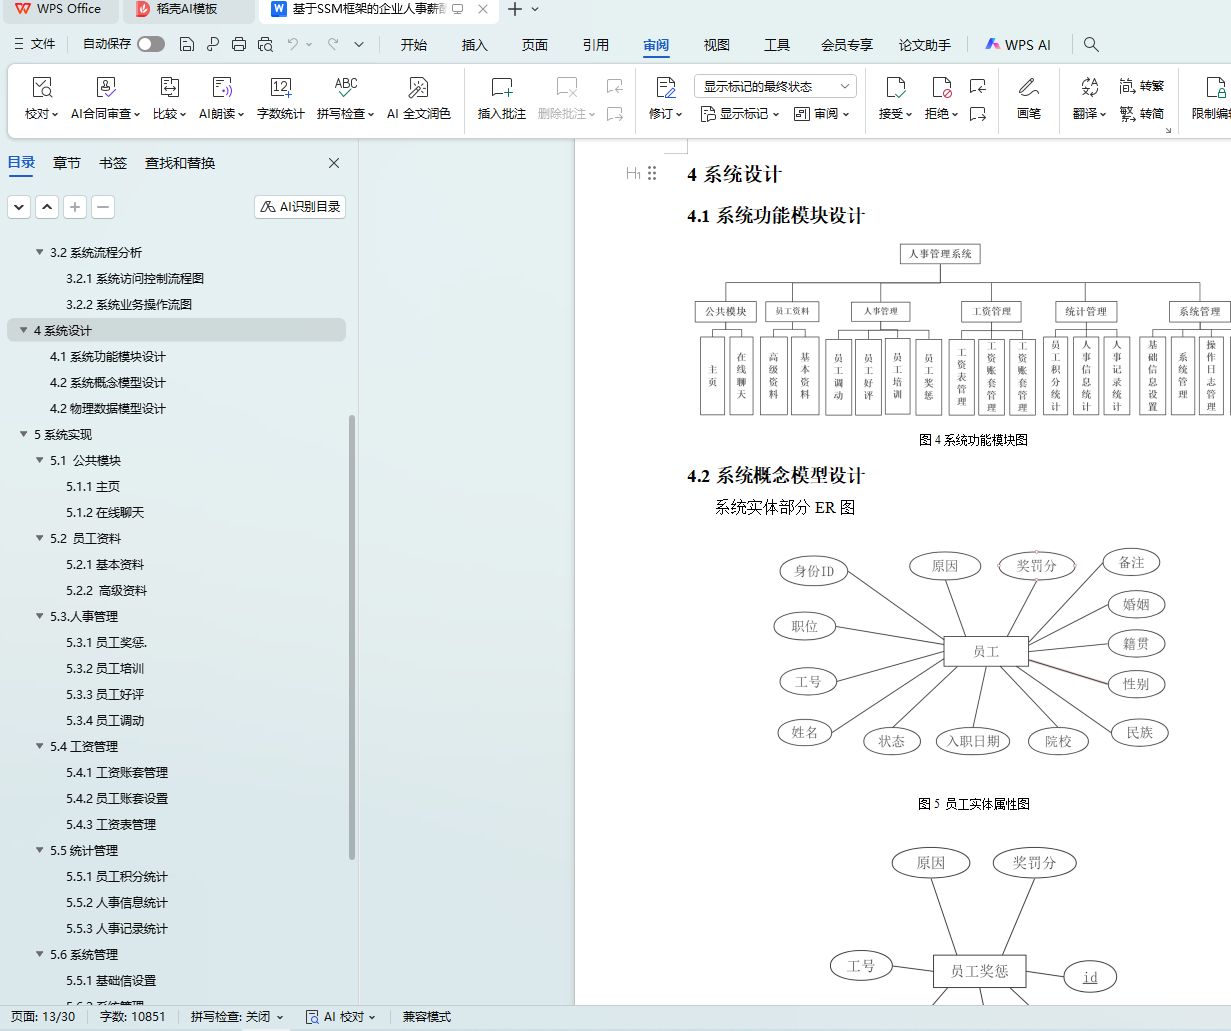Click the 插入批注 insert comment icon

[x=502, y=88]
